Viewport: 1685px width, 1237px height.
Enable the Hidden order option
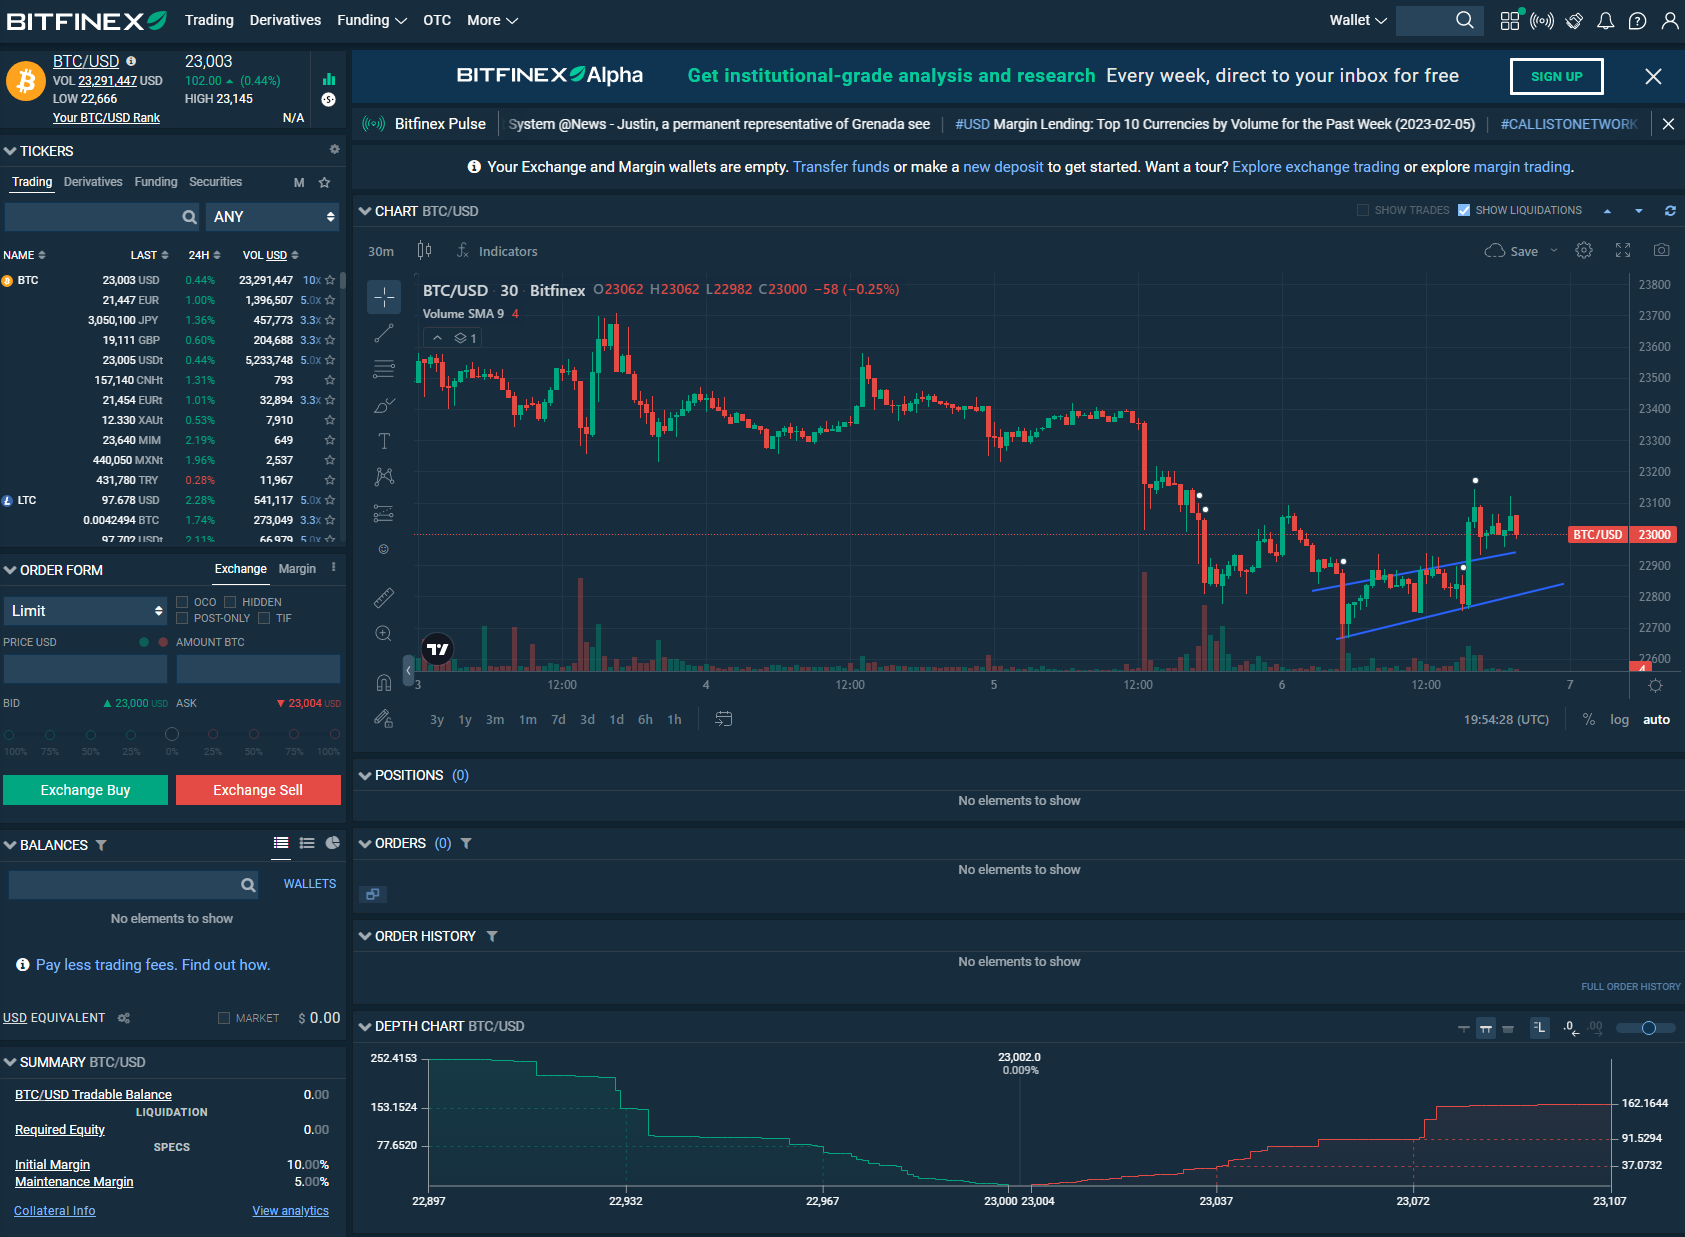point(230,602)
